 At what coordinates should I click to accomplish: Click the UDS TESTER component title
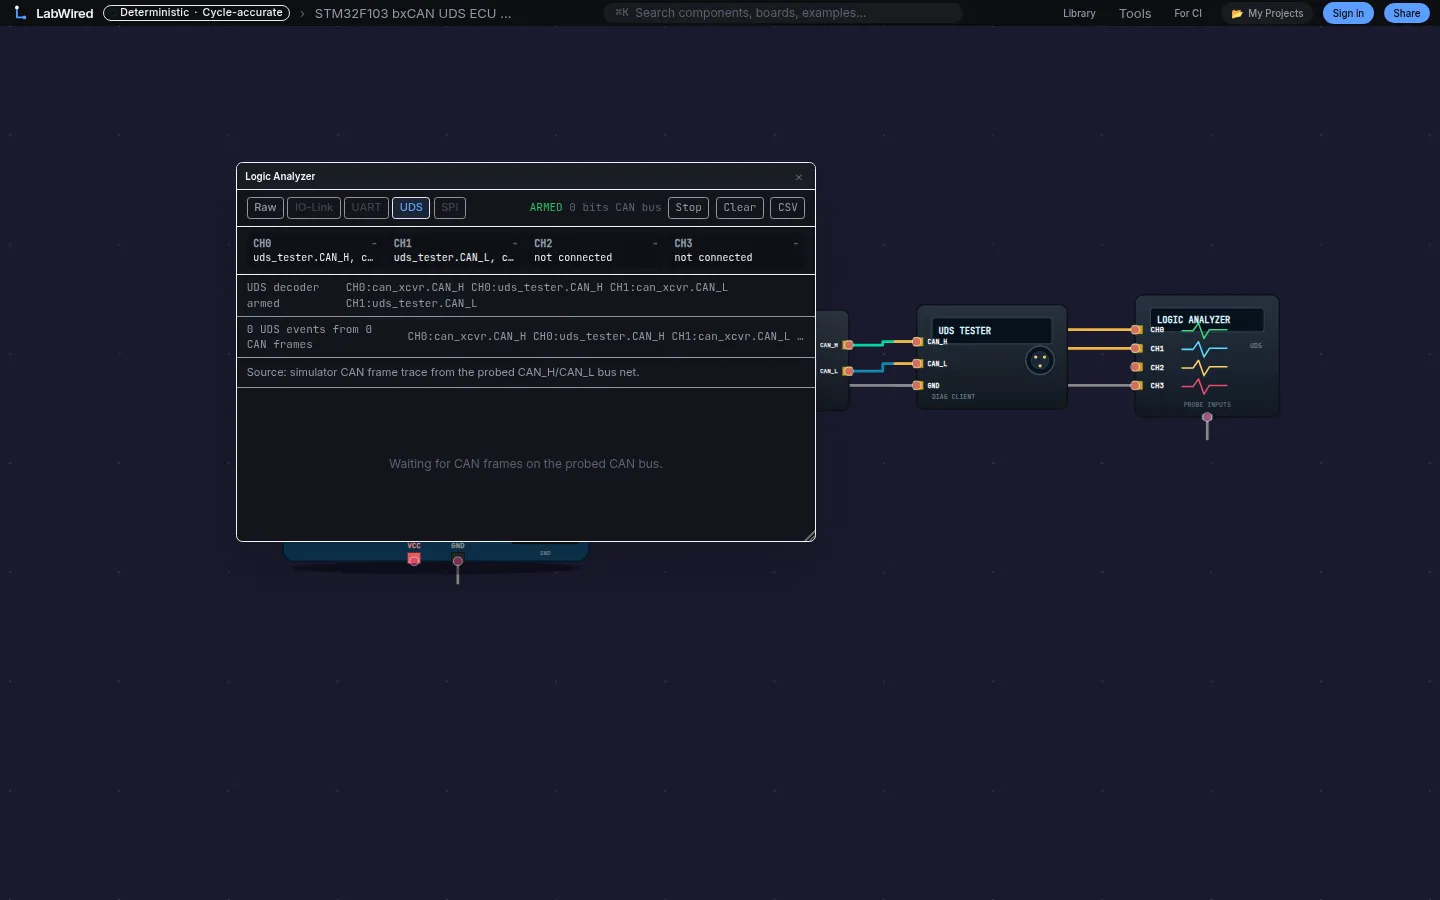point(965,331)
